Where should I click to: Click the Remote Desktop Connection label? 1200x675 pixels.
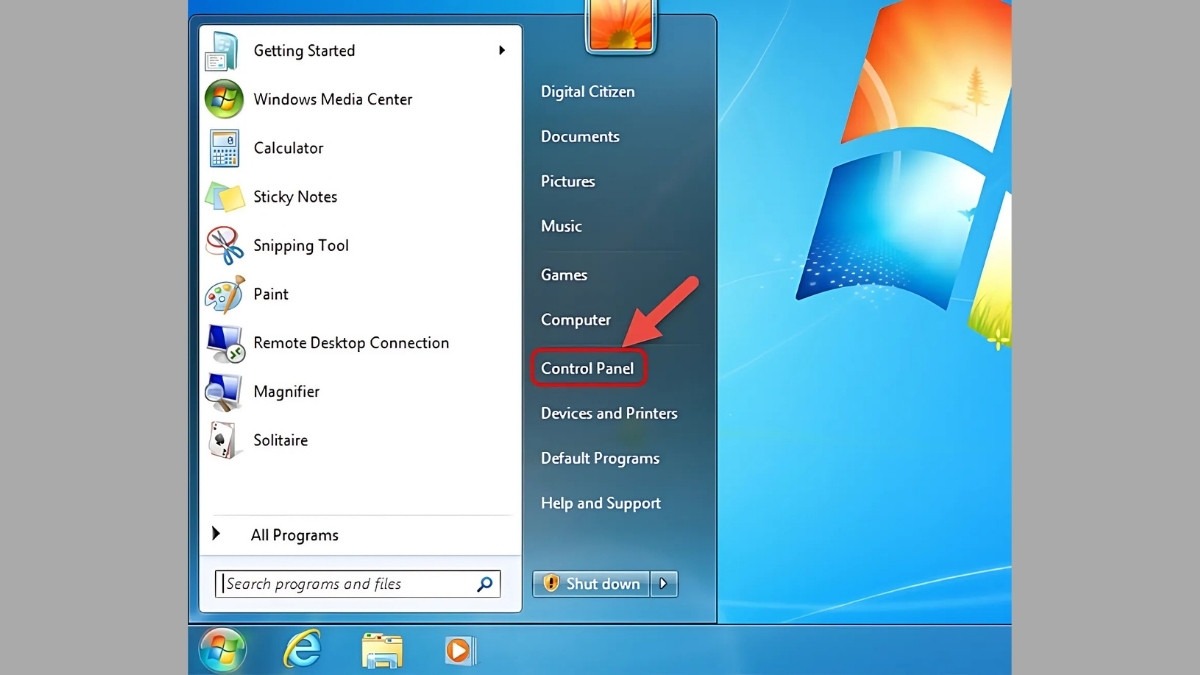pos(351,343)
